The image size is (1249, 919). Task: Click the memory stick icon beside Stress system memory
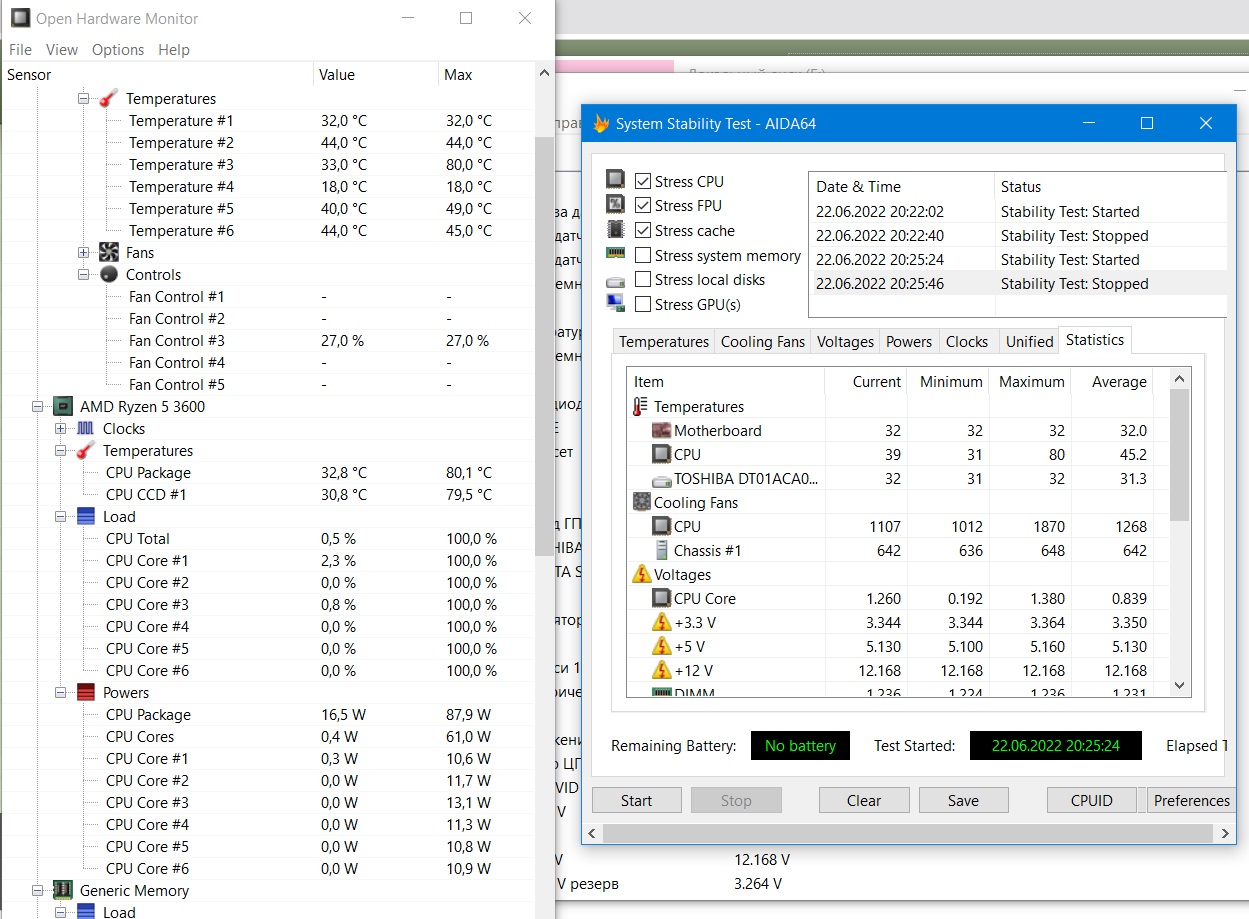pyautogui.click(x=616, y=255)
